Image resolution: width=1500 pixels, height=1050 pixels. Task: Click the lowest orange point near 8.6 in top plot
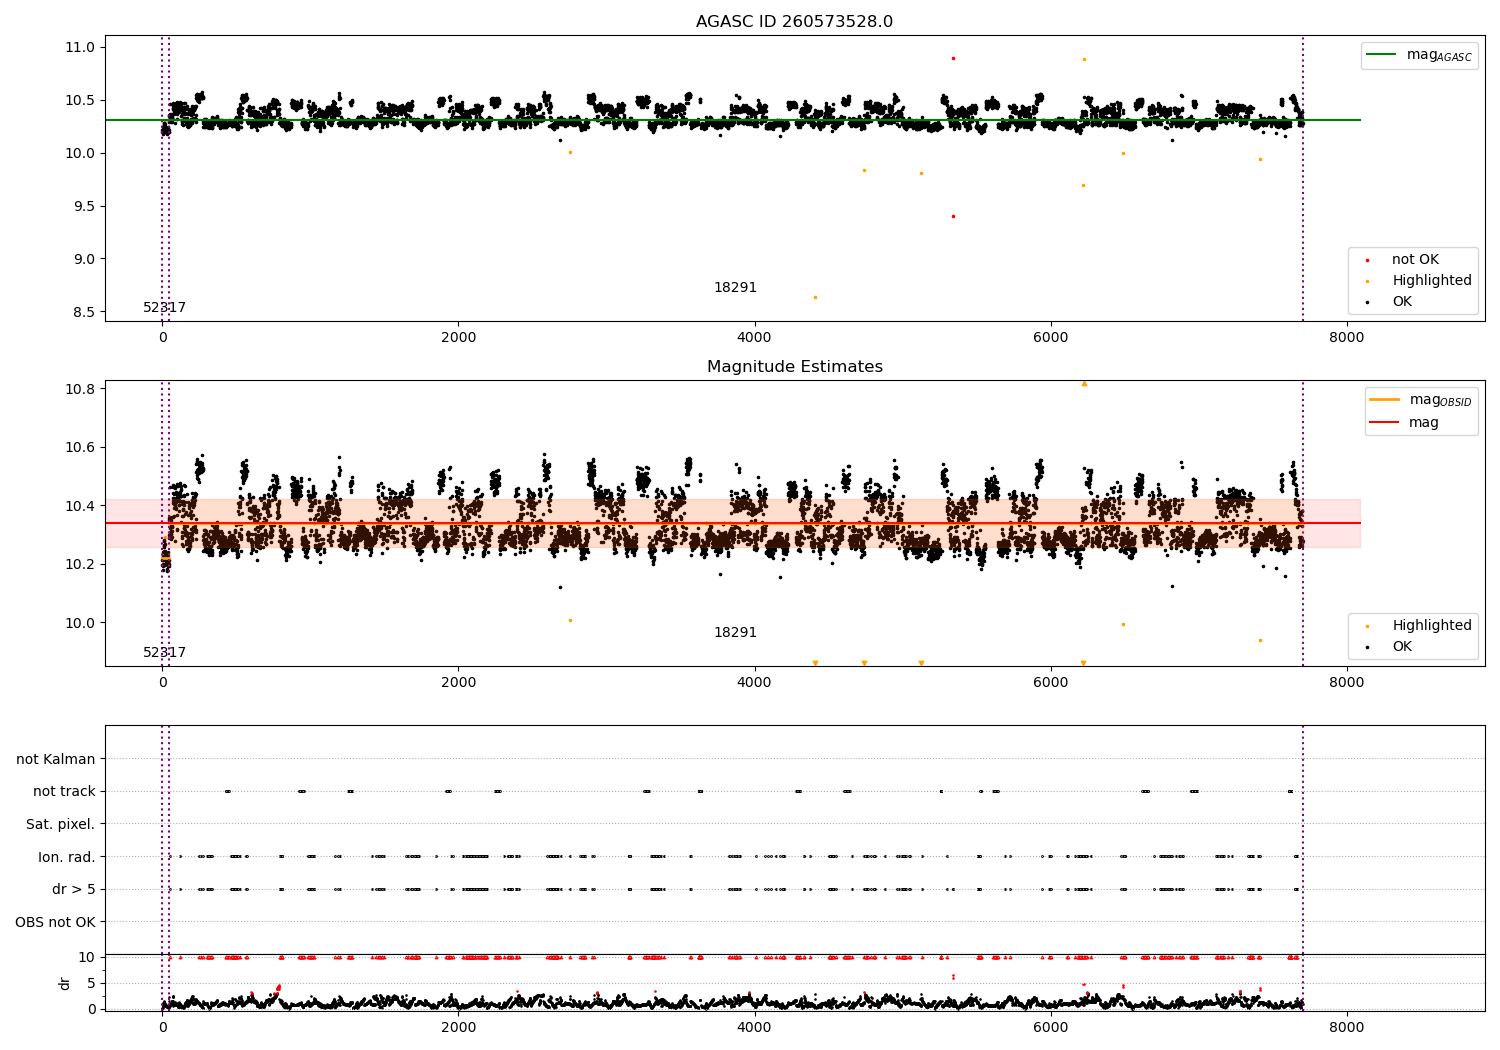click(815, 297)
